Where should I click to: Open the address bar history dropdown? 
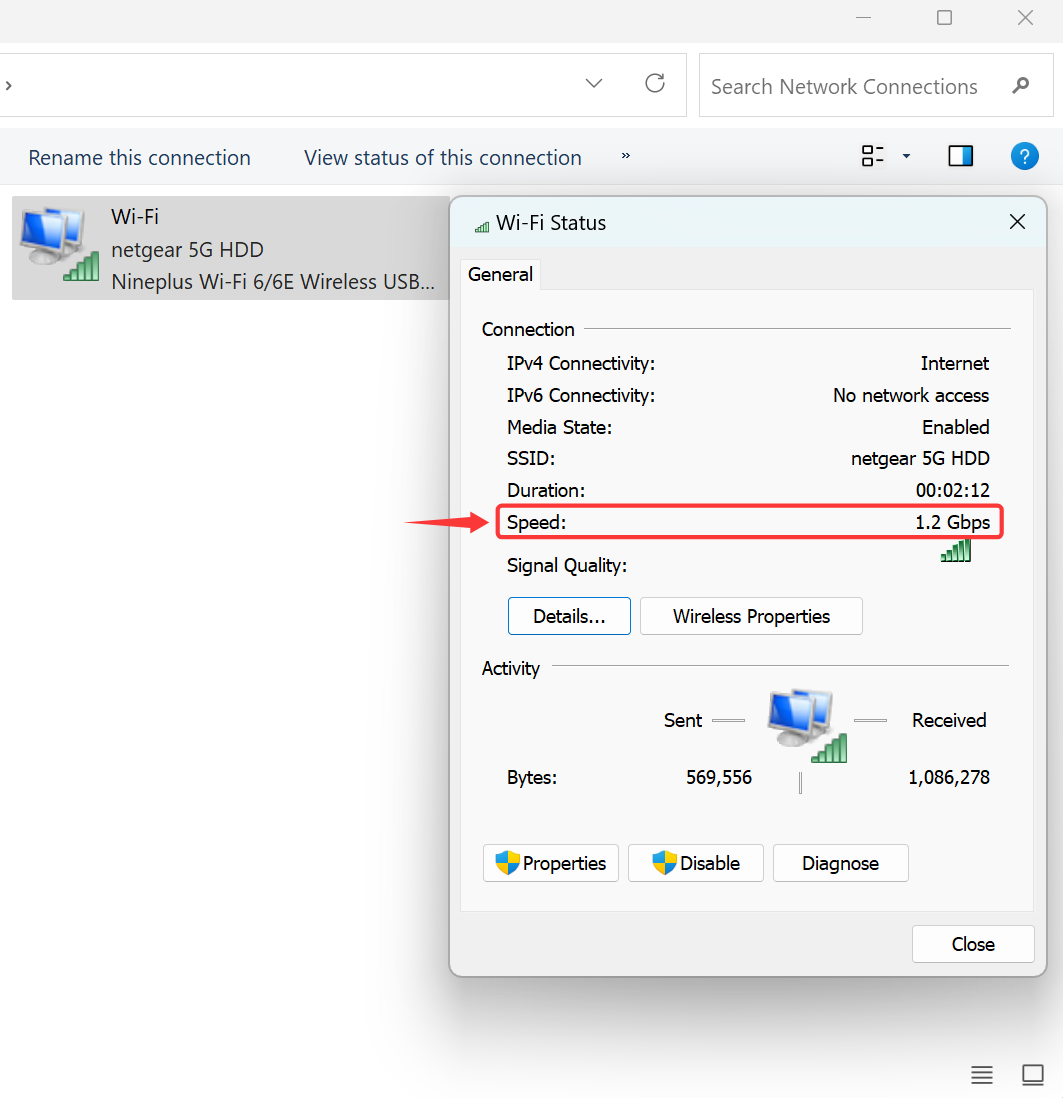tap(594, 83)
